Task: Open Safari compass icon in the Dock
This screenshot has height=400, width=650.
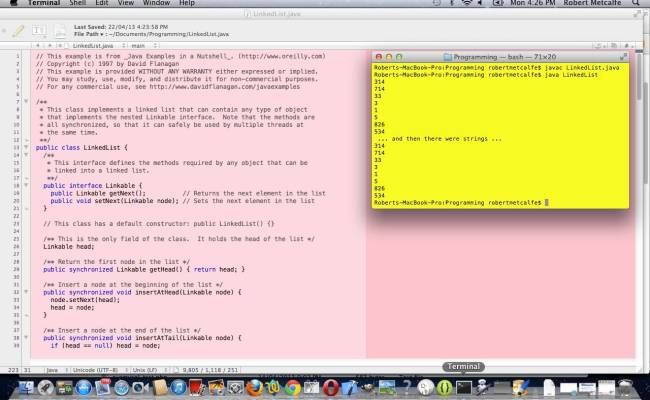Action: (121, 388)
